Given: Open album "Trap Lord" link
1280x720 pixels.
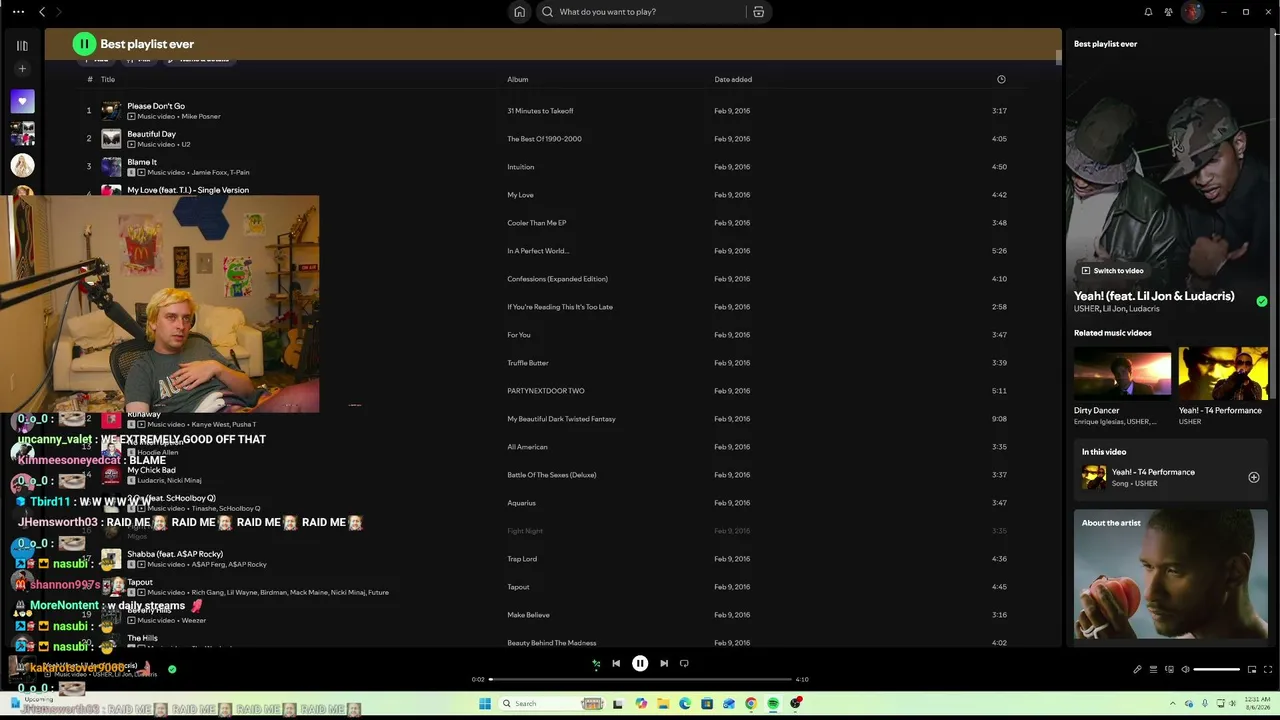Looking at the screenshot, I should point(522,559).
